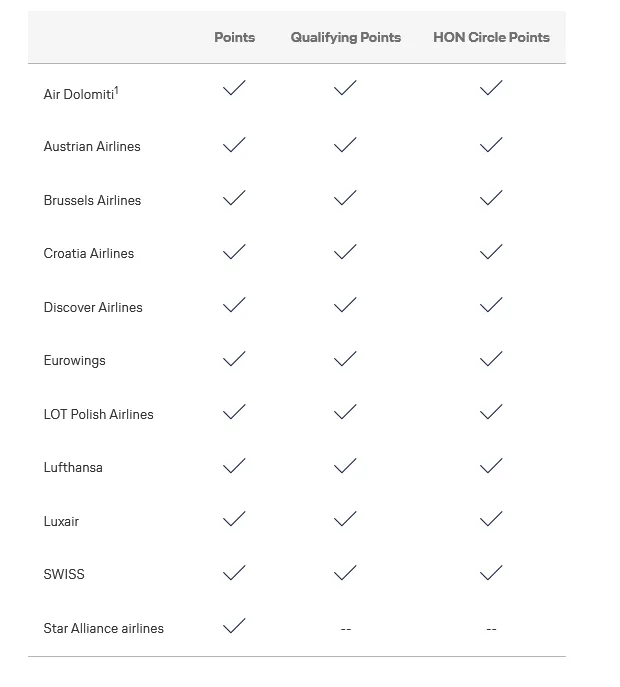Click Qualifying Points dash for Star Alliance
Image resolution: width=620 pixels, height=687 pixels.
[x=345, y=629]
